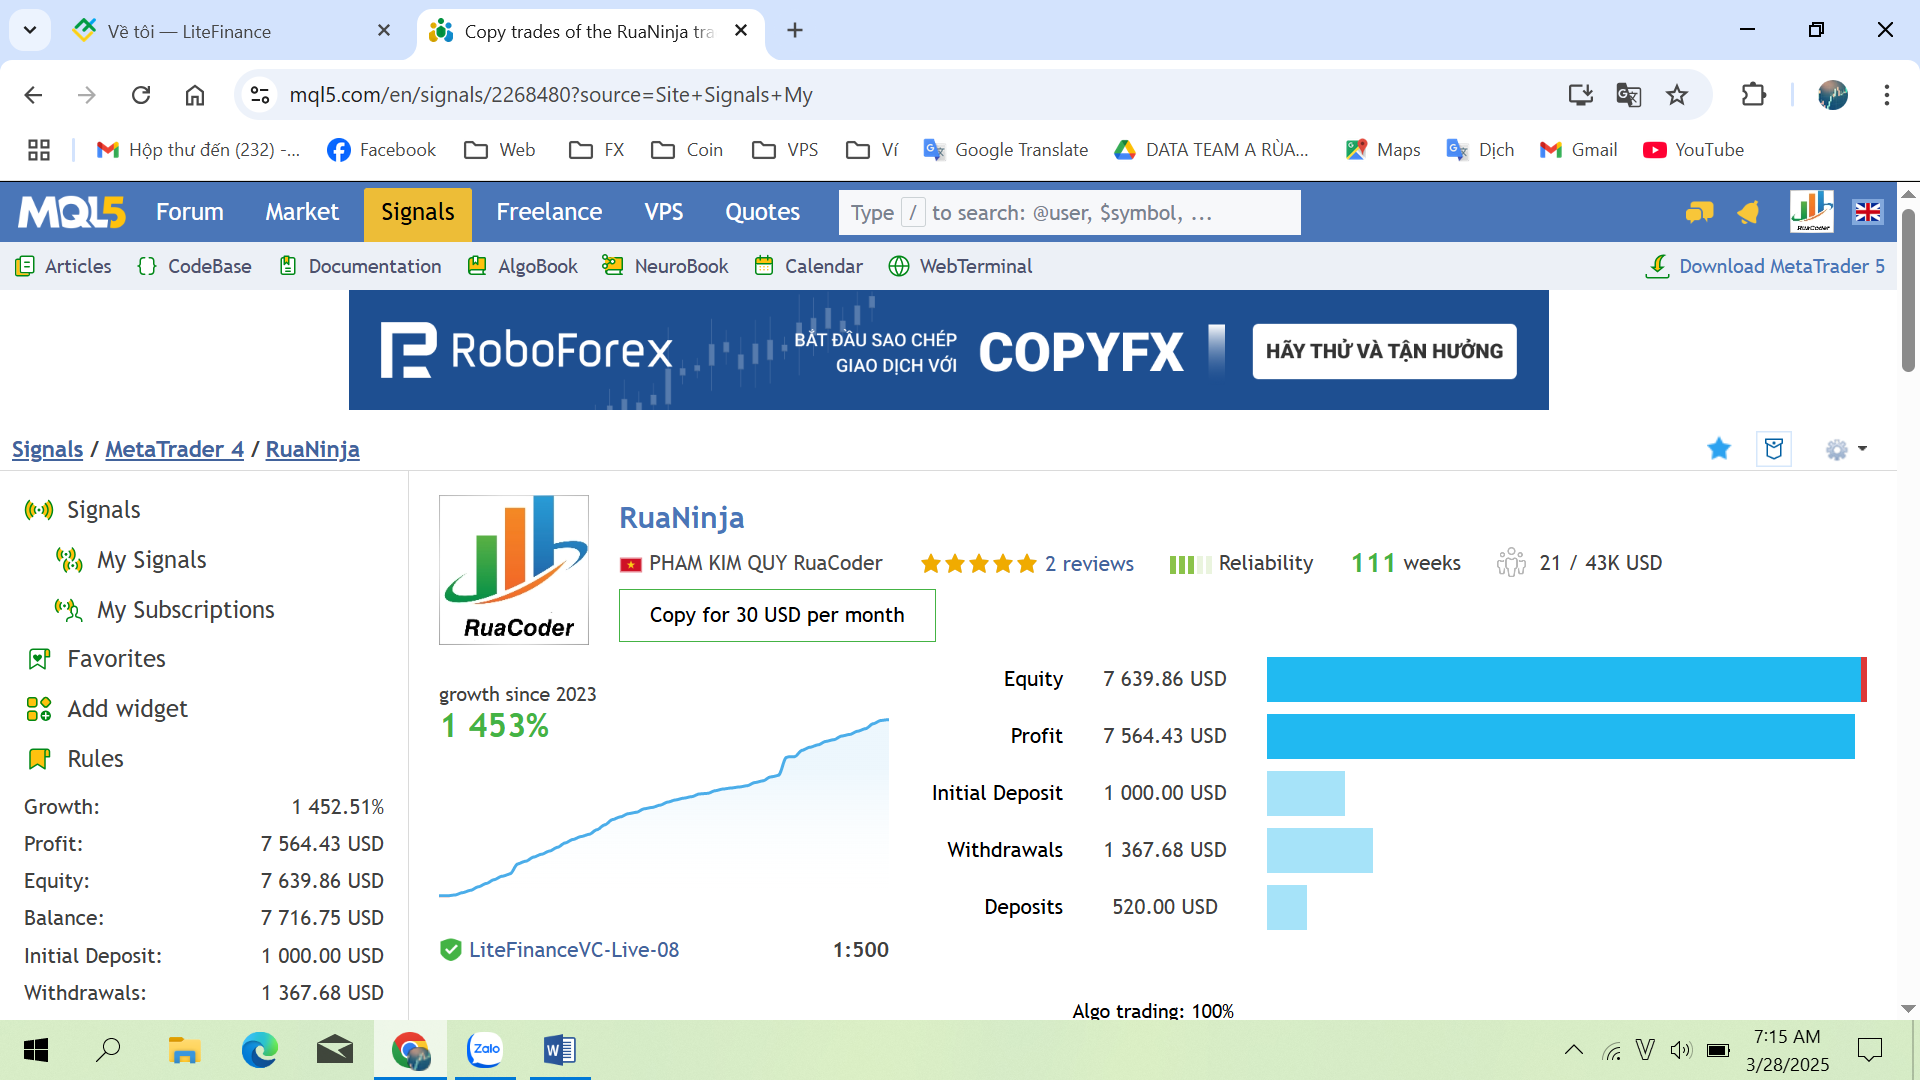Switch to Forum menu

(x=190, y=212)
